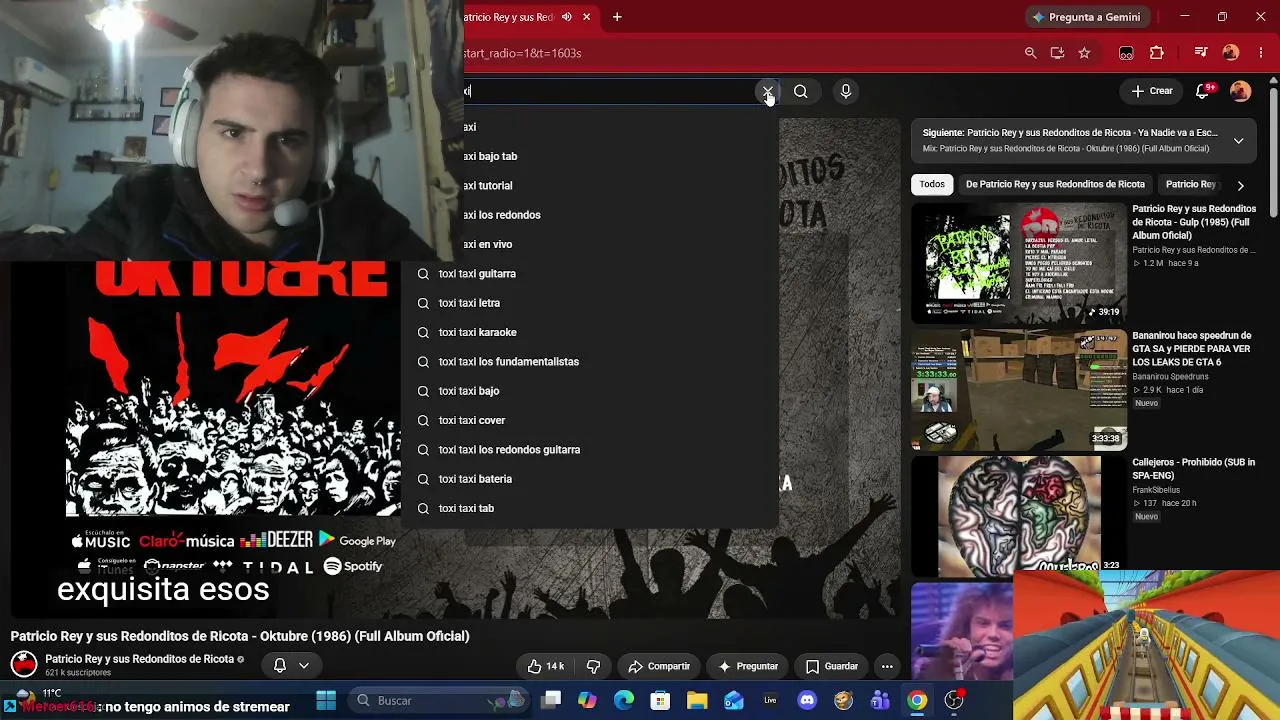Focus the address bar URL text
1280x720 pixels.
[523, 53]
